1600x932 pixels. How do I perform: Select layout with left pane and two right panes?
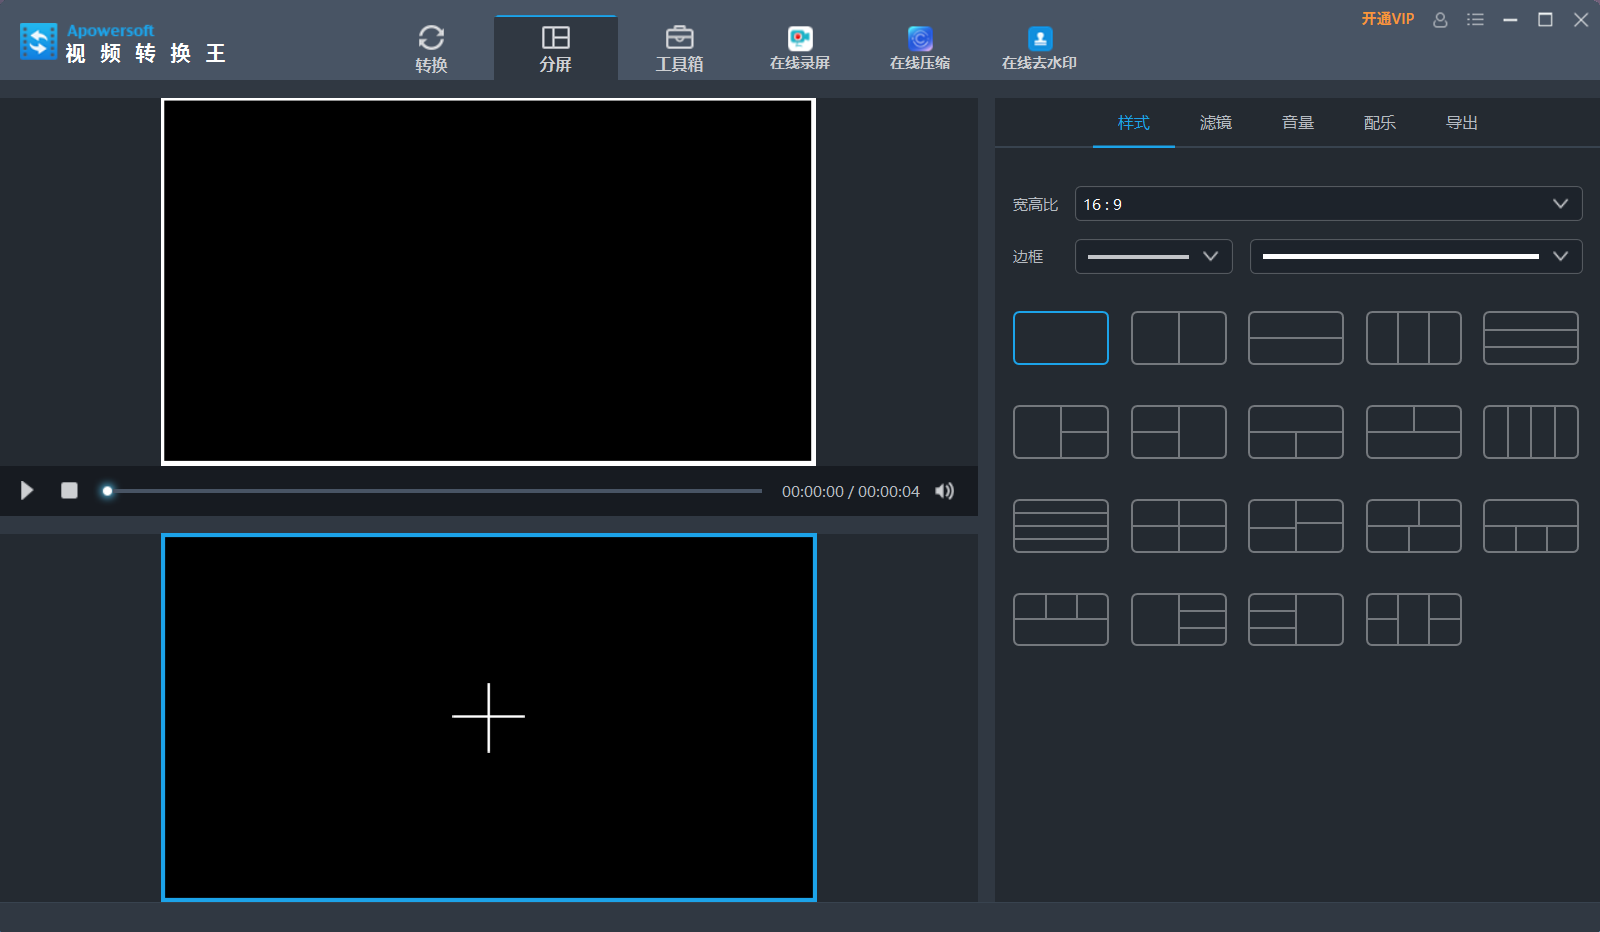click(x=1061, y=432)
